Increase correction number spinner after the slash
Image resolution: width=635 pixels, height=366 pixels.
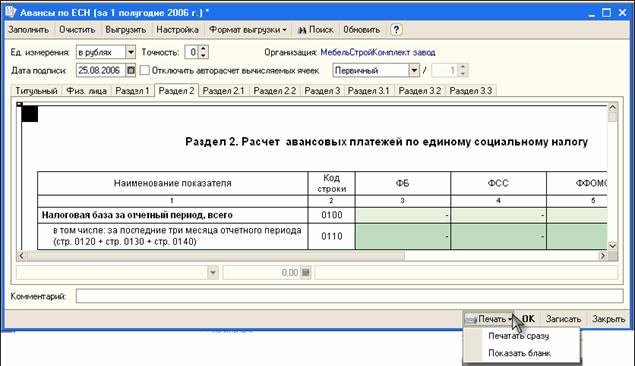coord(463,67)
